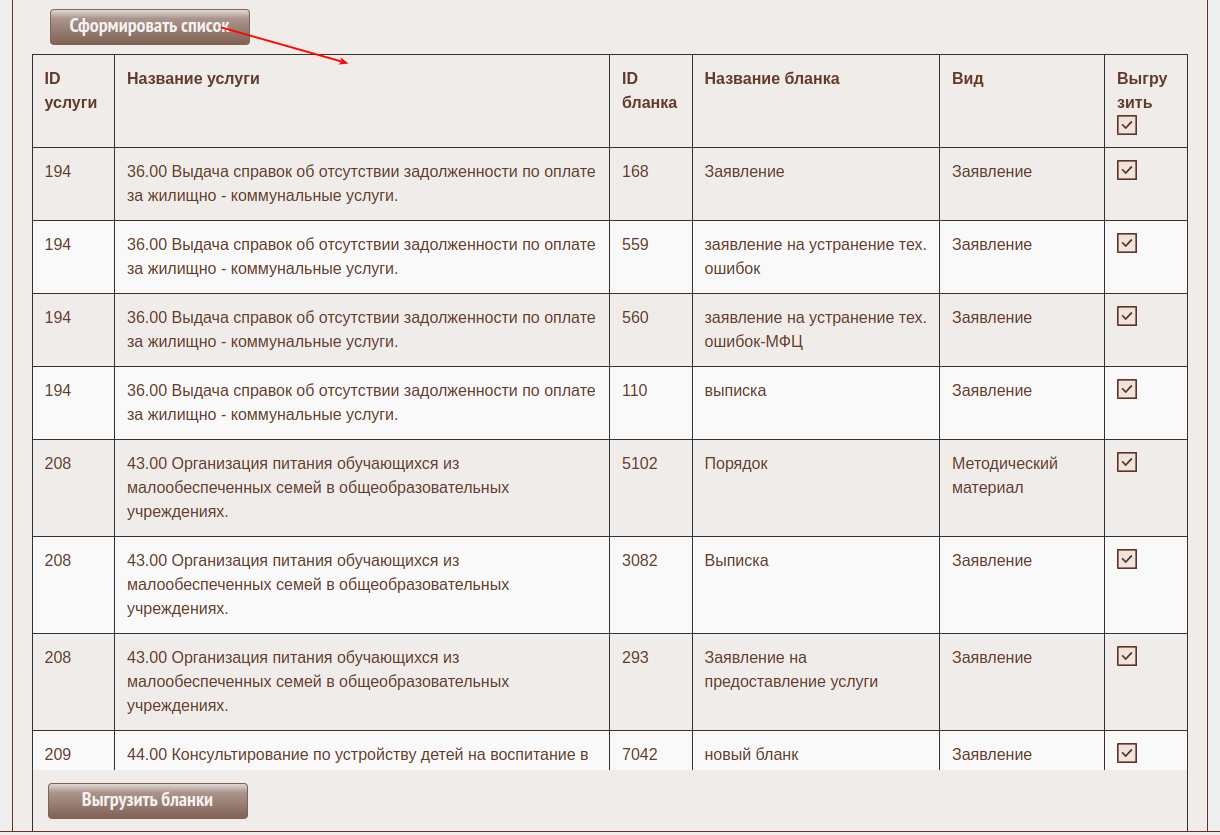The width and height of the screenshot is (1220, 835).
Task: Click the service name in the 7042 row
Action: [357, 755]
